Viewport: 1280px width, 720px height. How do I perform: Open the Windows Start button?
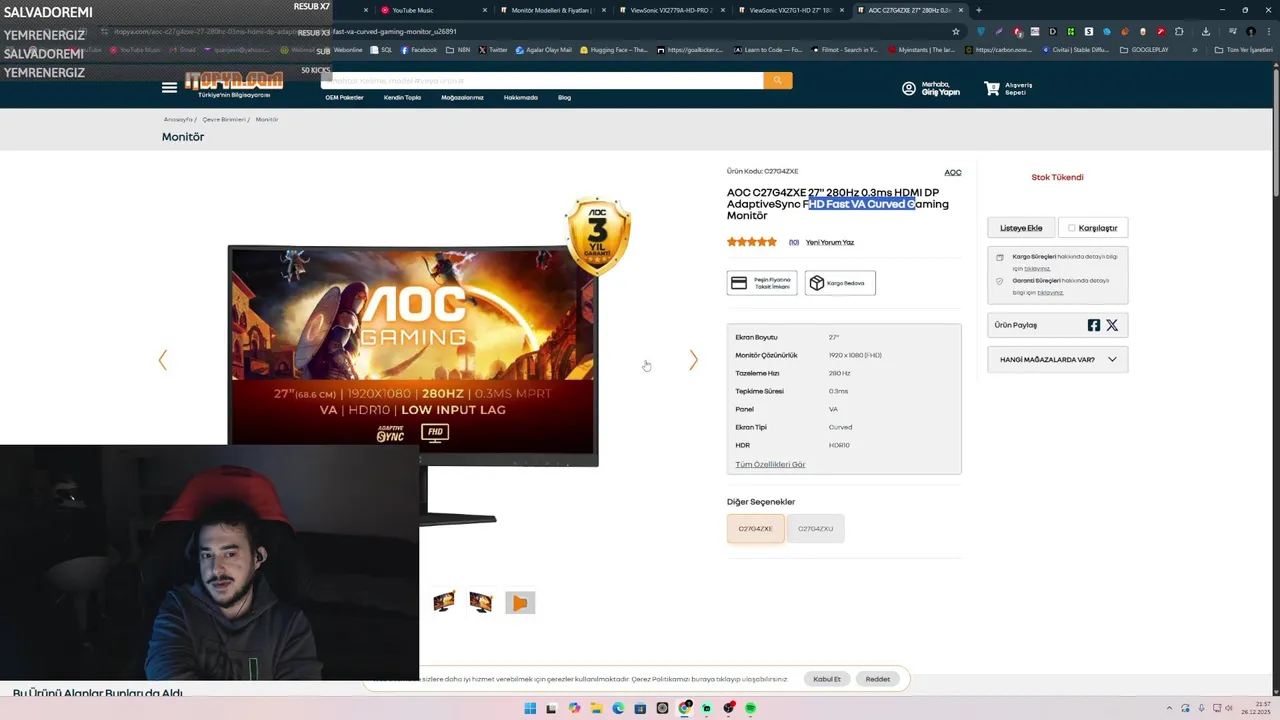(530, 708)
